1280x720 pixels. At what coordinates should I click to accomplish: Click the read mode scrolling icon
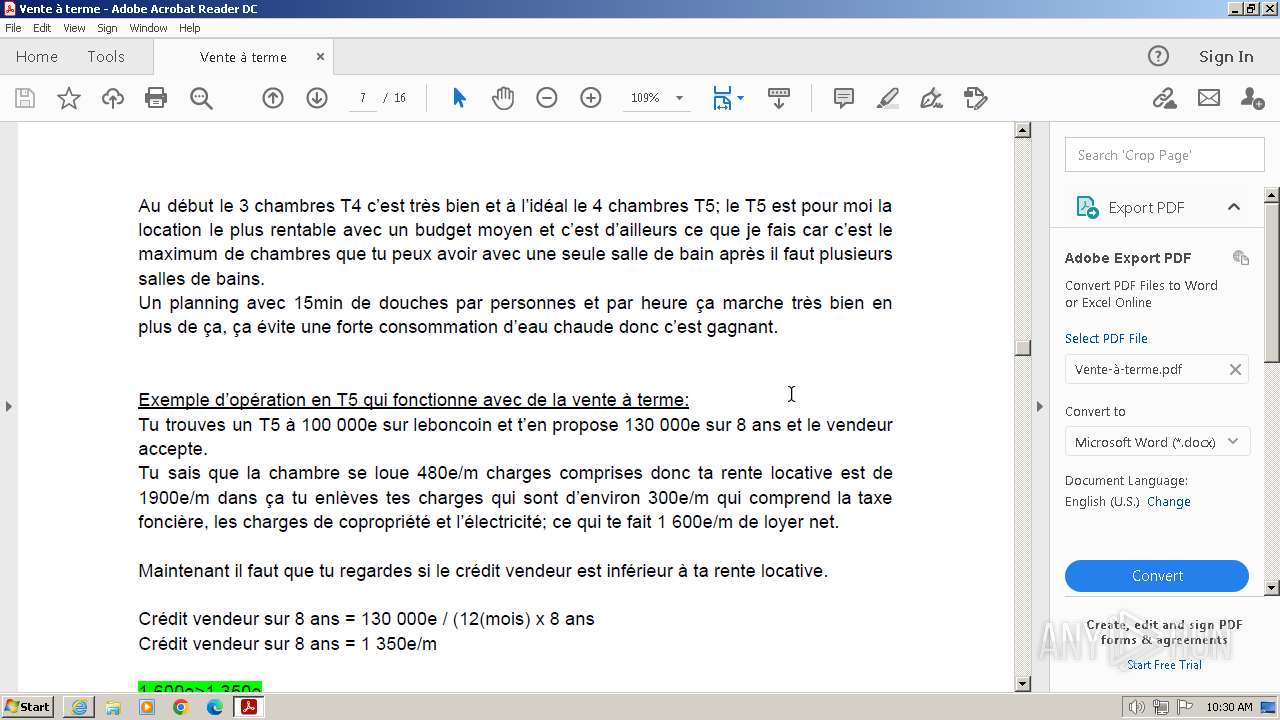tap(779, 98)
